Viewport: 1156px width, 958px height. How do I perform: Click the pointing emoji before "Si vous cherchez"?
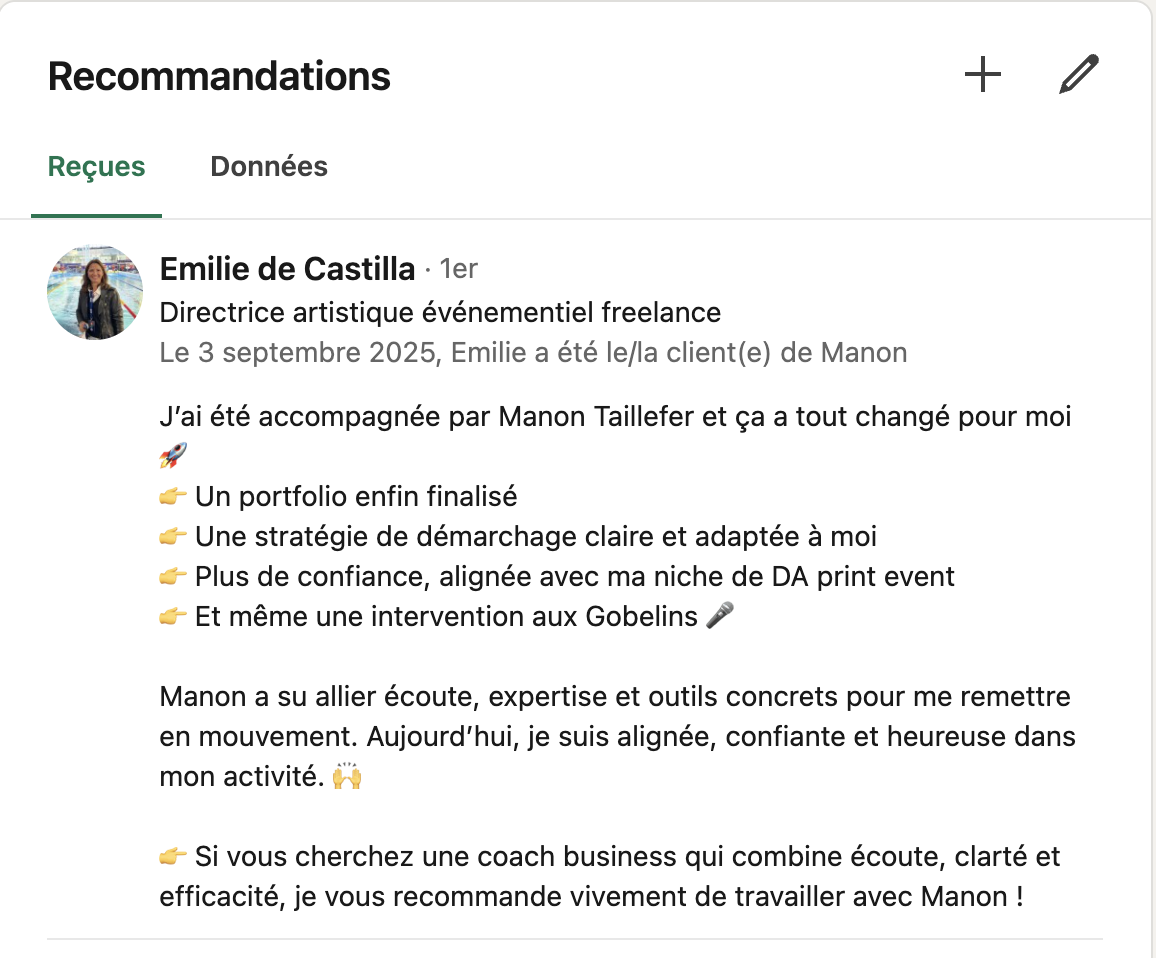[x=173, y=857]
